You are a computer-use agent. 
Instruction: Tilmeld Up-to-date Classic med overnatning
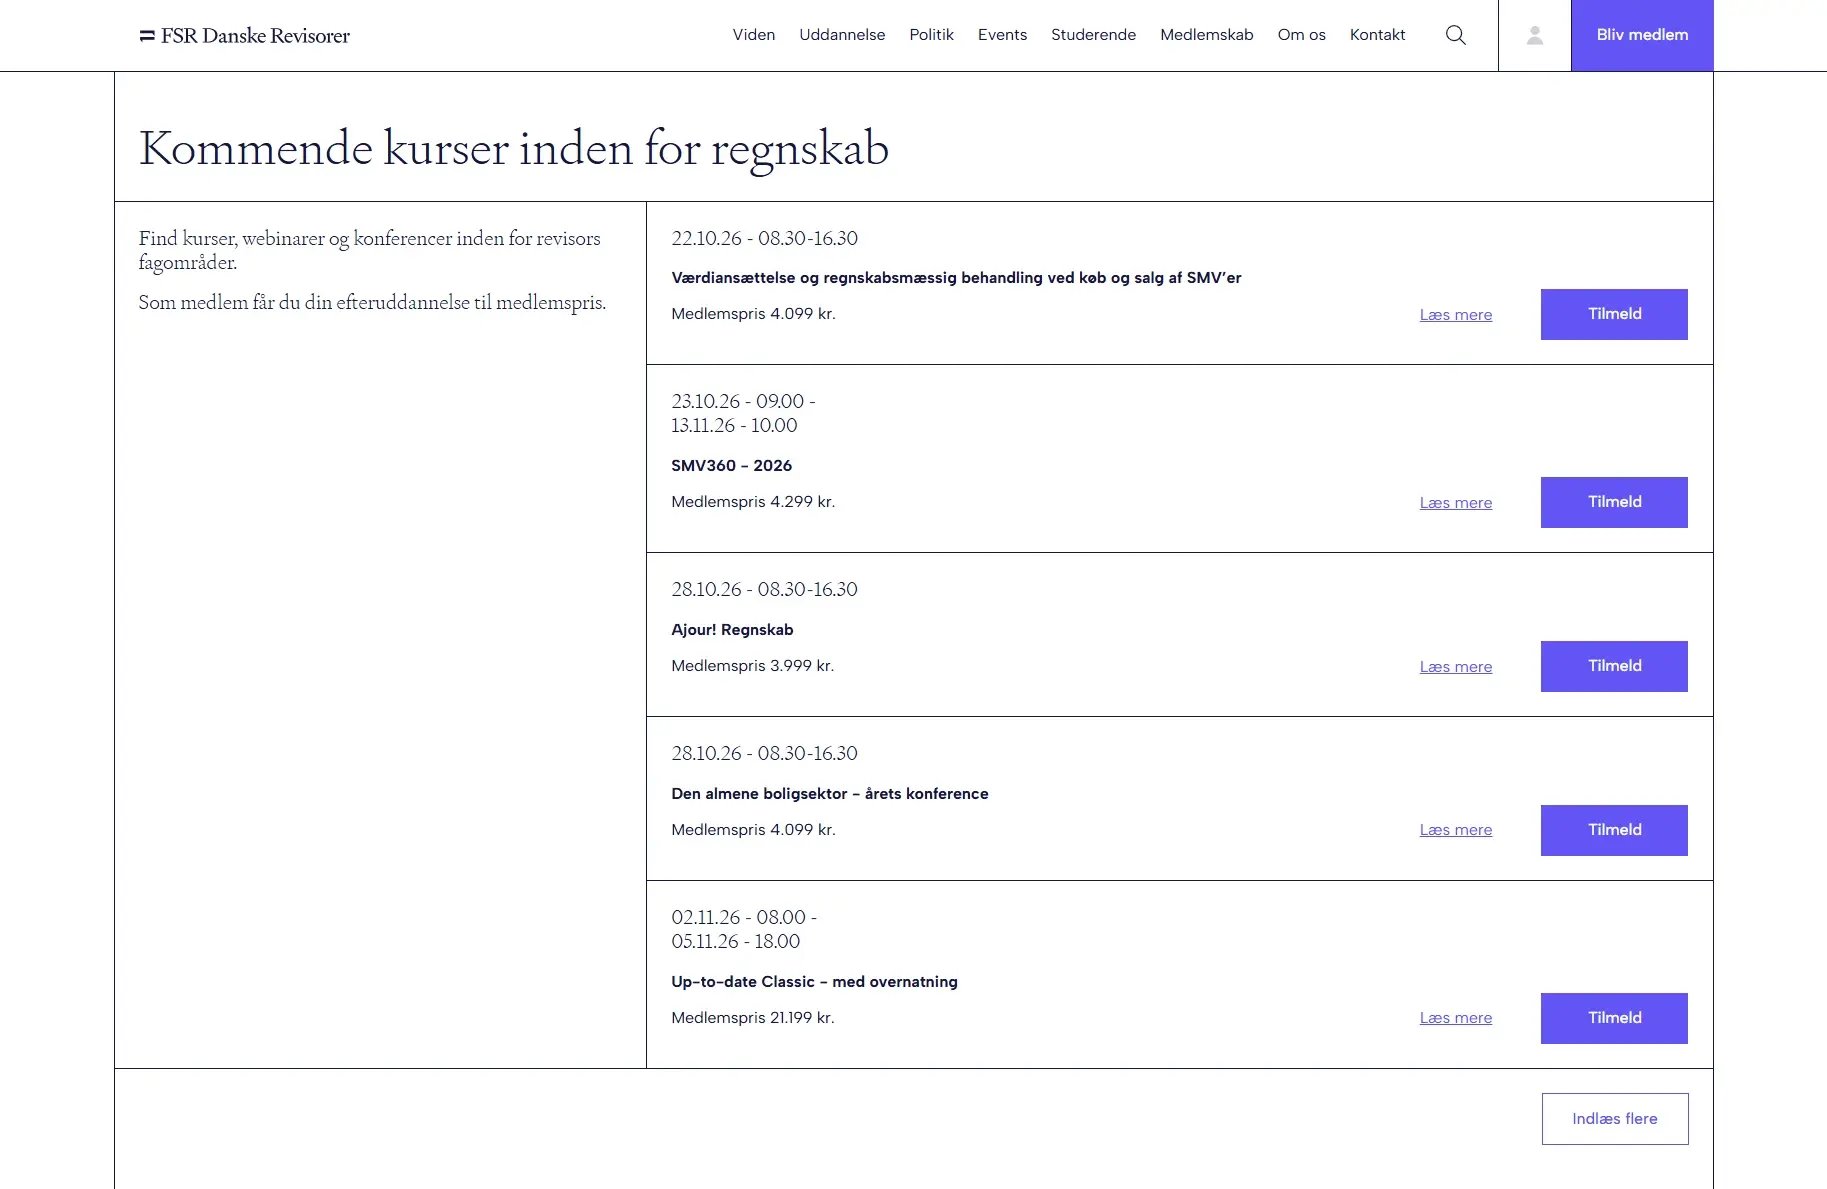click(1614, 1018)
